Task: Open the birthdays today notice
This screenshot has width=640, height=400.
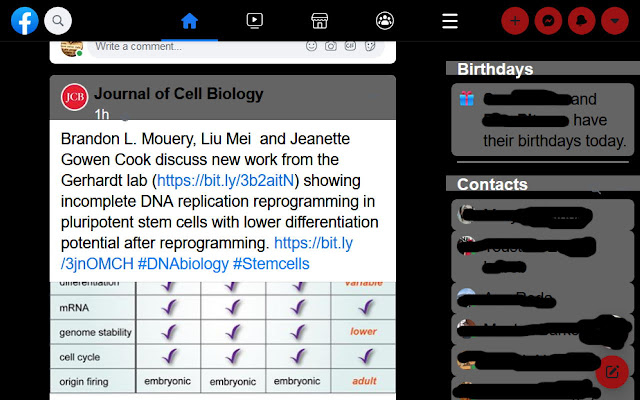Action: (542, 120)
